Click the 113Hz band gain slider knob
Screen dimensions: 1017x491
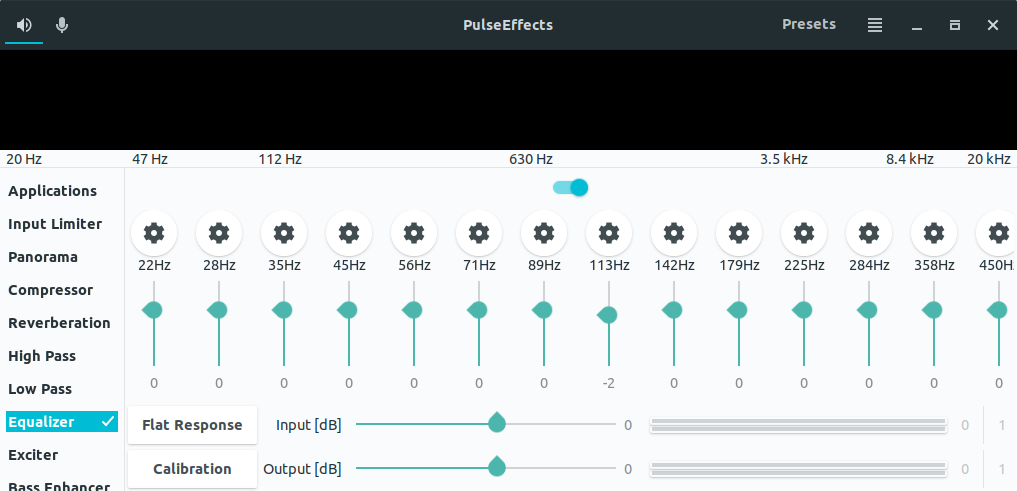point(608,315)
